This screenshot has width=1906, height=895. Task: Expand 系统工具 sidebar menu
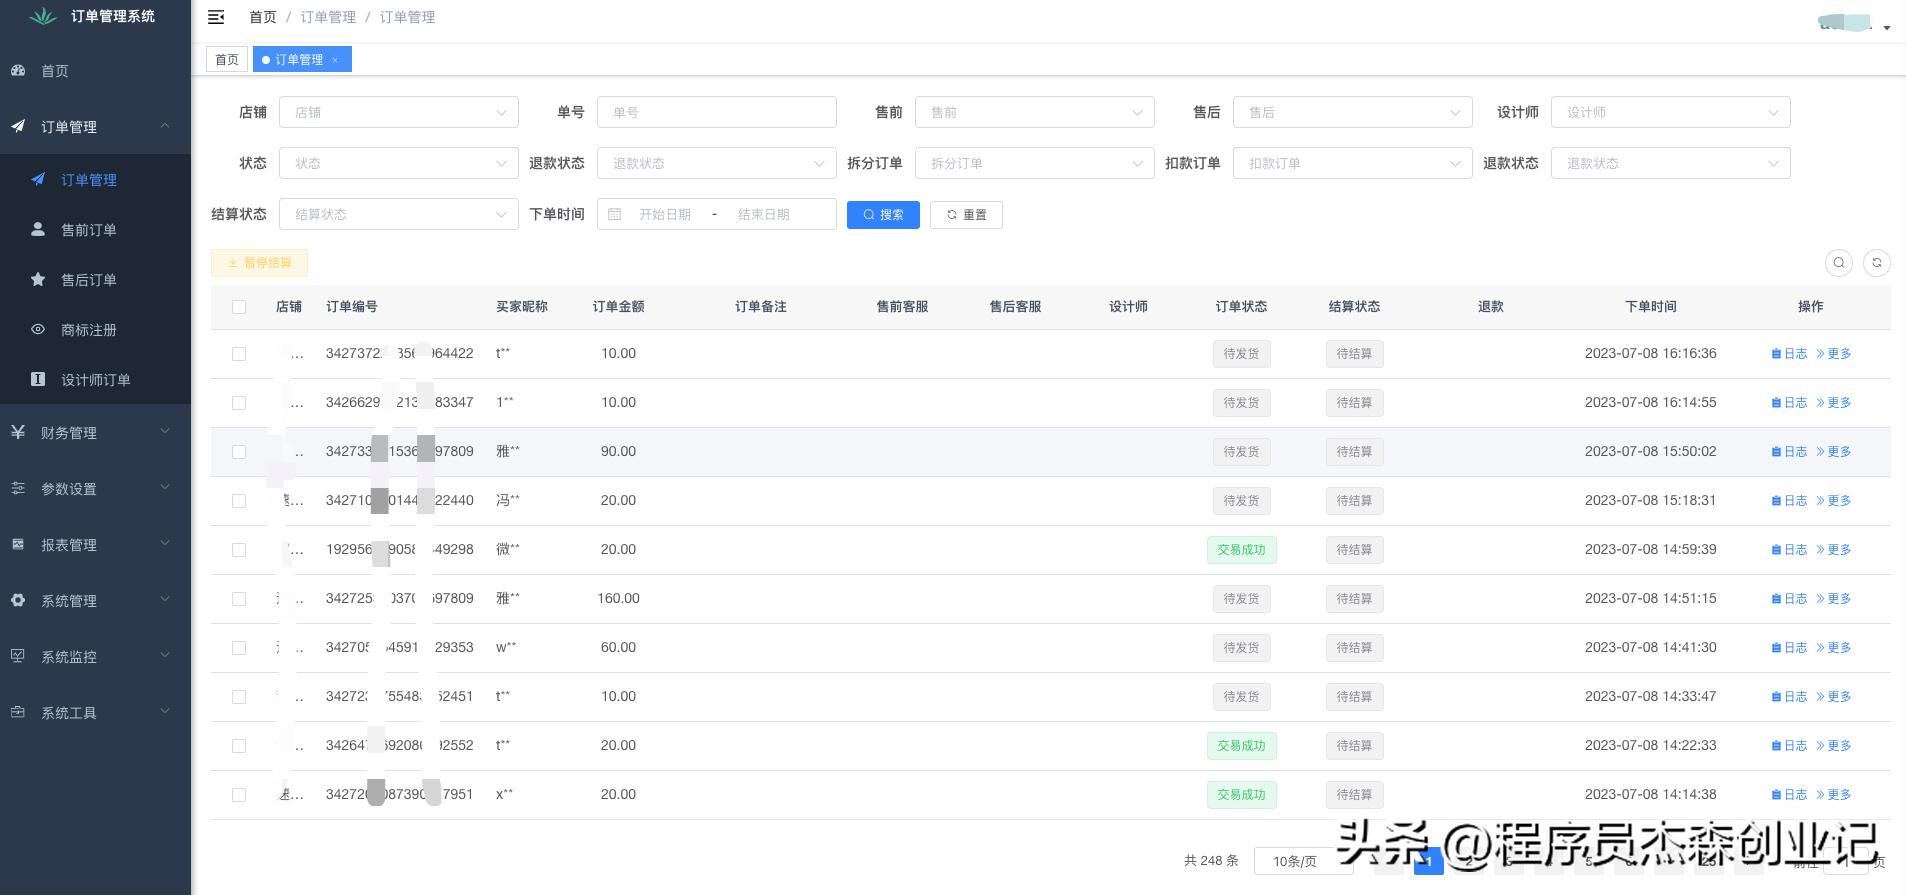coord(95,713)
